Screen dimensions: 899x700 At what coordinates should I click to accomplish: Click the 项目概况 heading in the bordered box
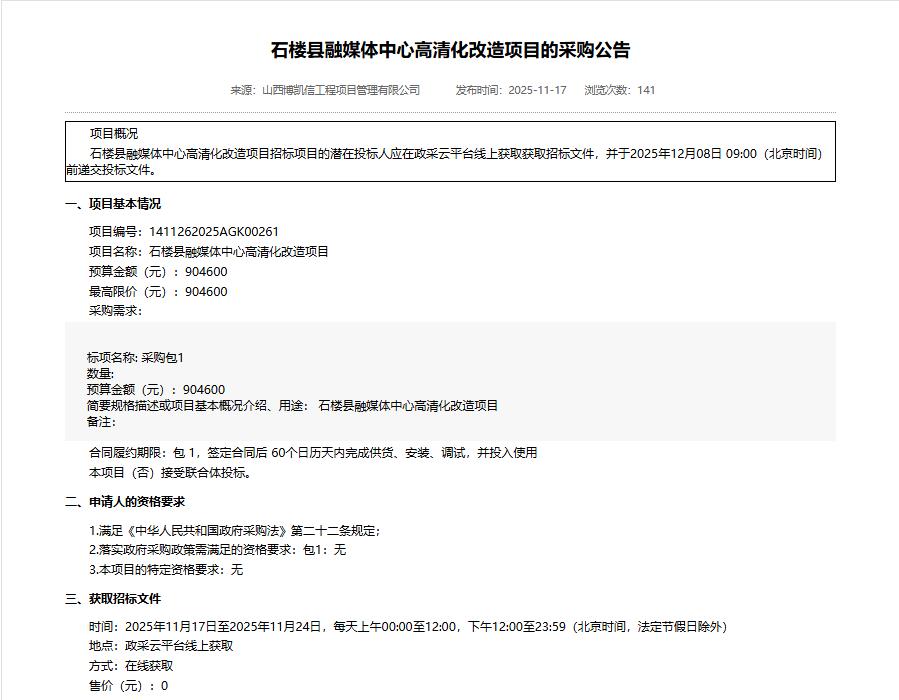click(x=114, y=134)
